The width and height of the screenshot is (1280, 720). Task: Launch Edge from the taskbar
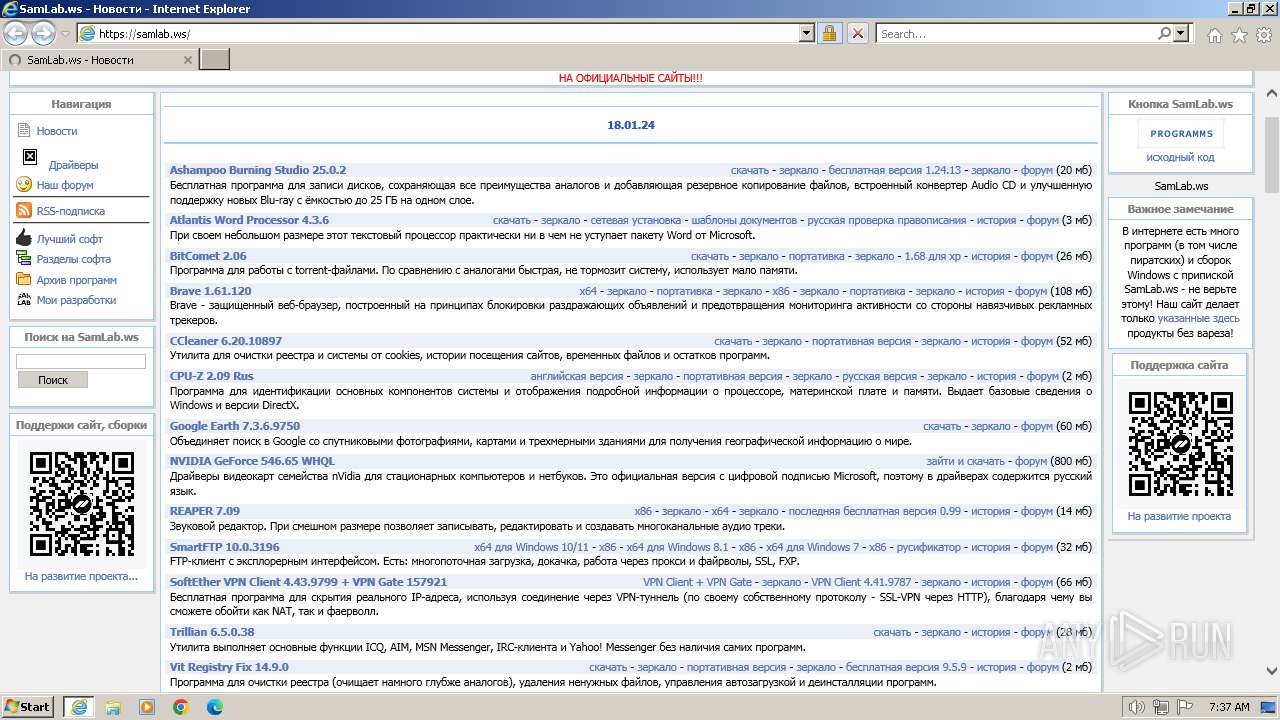click(215, 707)
